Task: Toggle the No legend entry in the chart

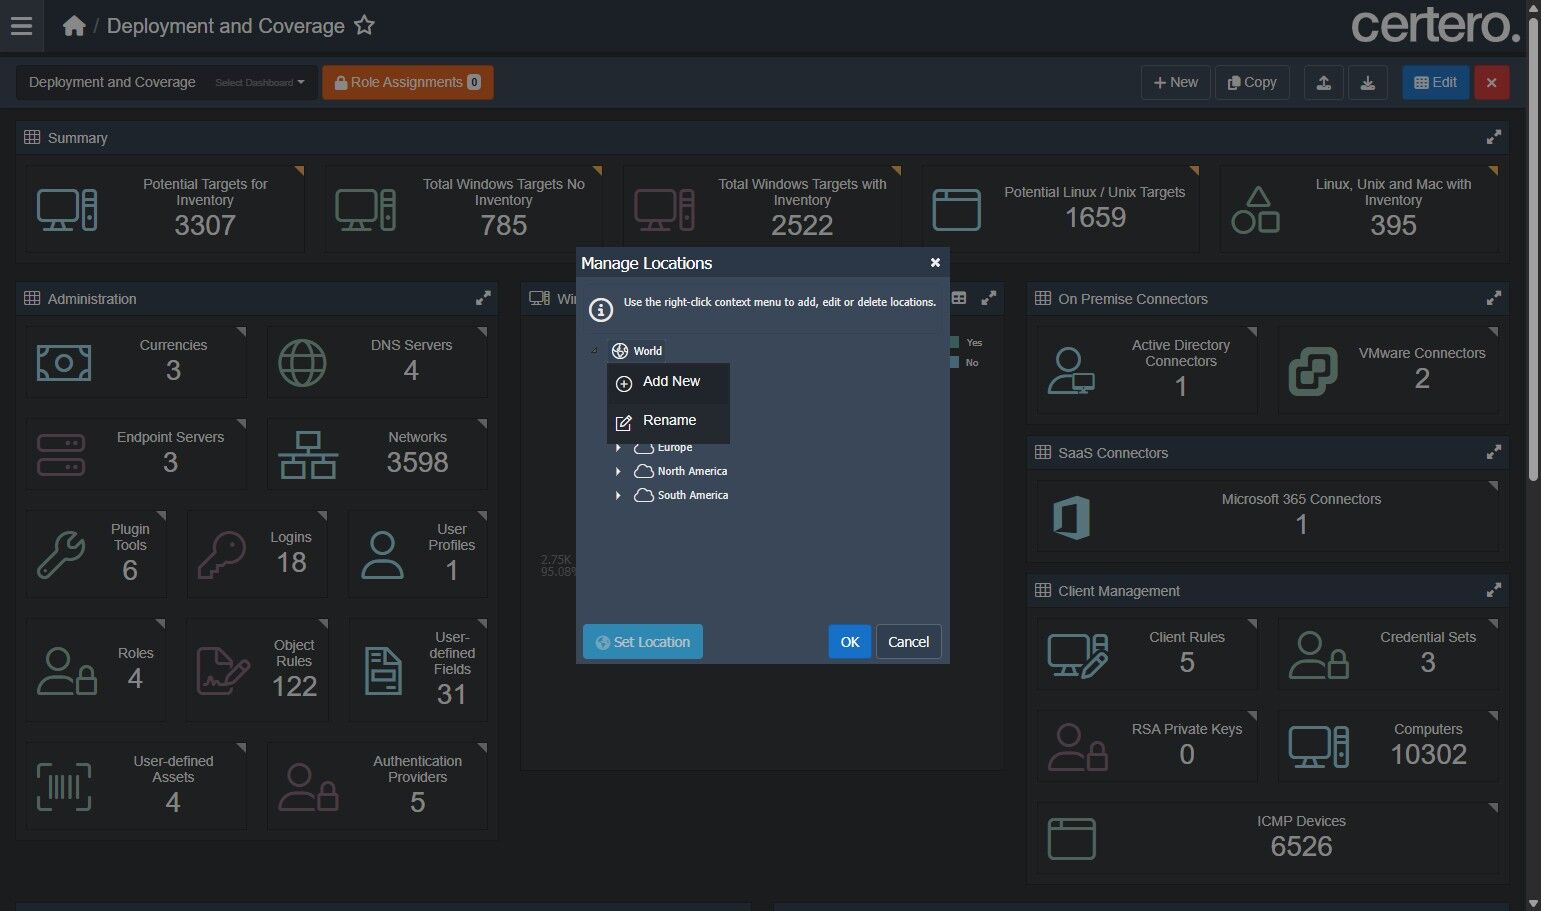Action: point(966,363)
